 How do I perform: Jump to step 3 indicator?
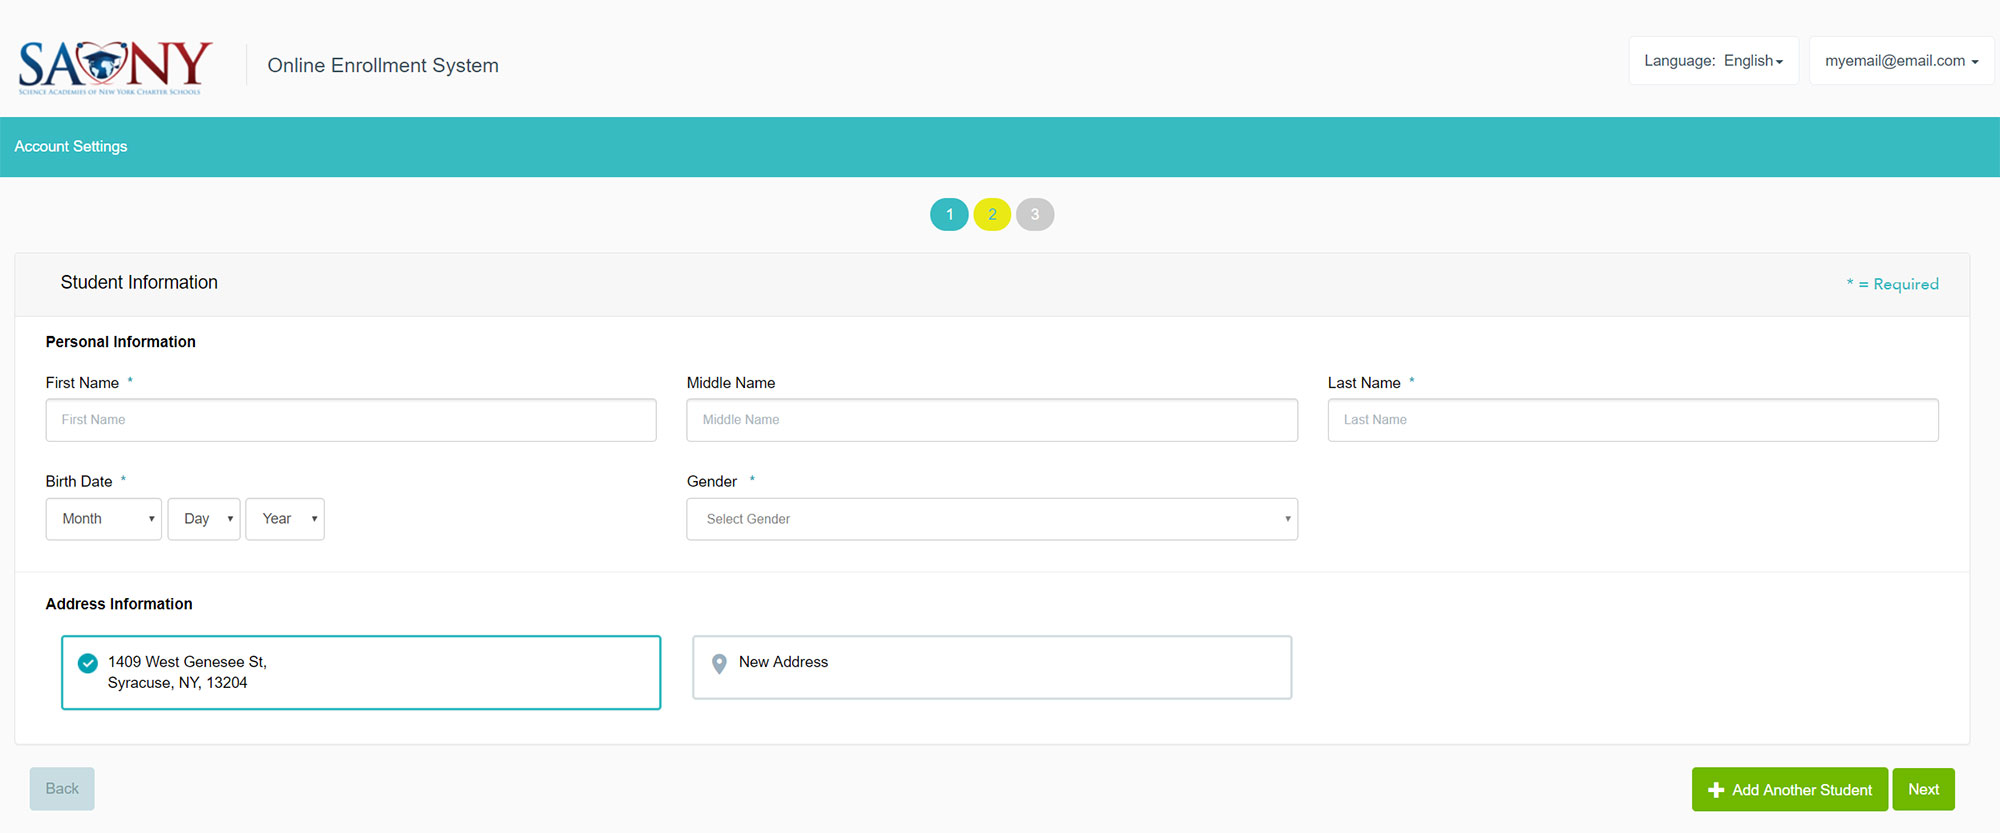click(1035, 214)
